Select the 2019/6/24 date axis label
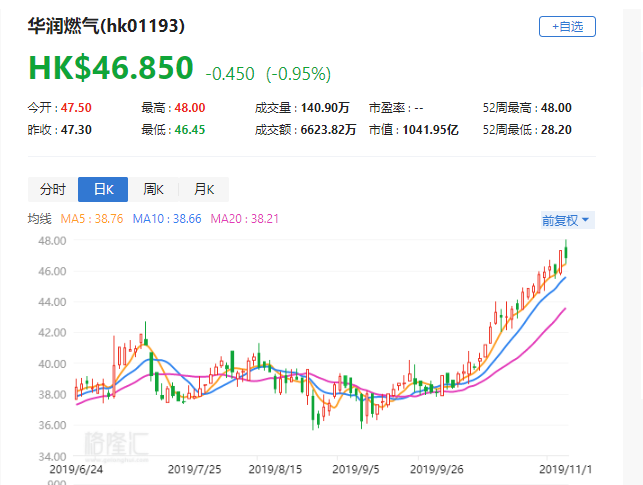Screen dimensions: 643x485 [x=75, y=467]
